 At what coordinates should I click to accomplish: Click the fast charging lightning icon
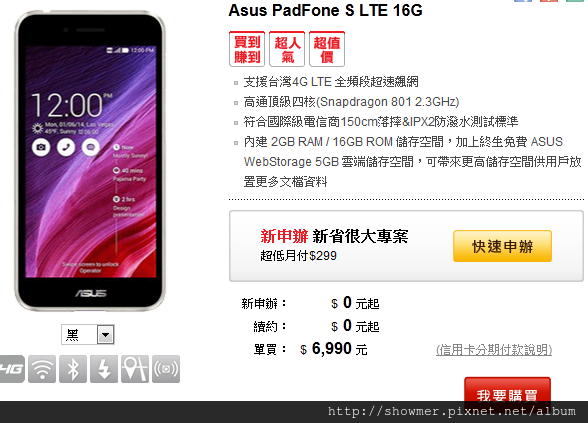tap(104, 369)
